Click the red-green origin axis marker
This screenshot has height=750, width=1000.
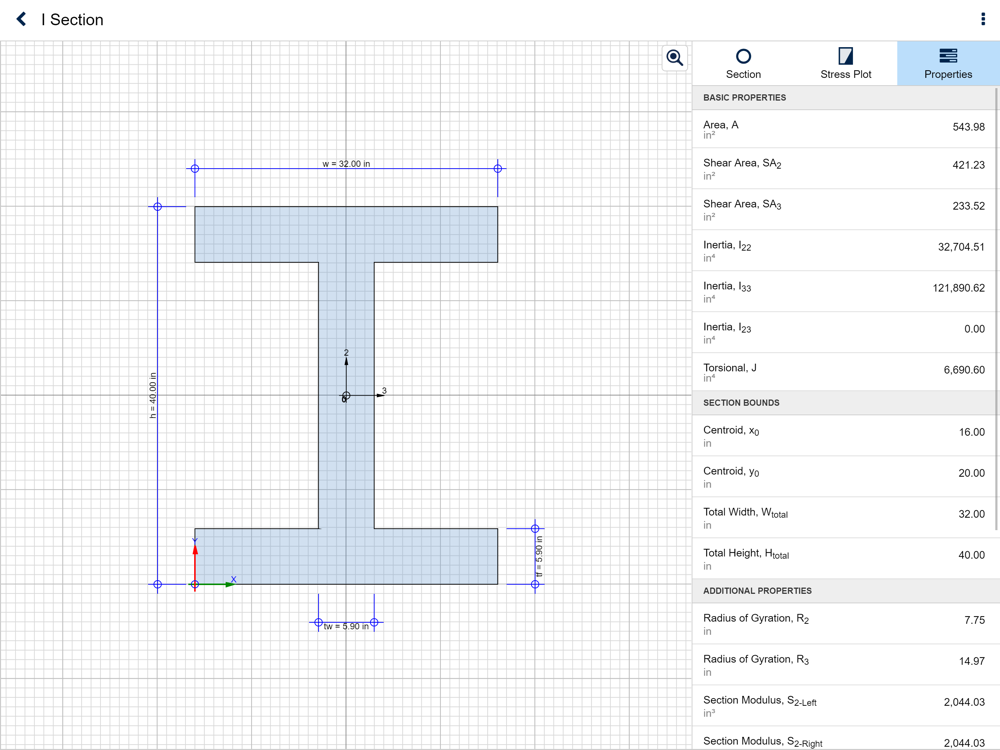tap(195, 584)
